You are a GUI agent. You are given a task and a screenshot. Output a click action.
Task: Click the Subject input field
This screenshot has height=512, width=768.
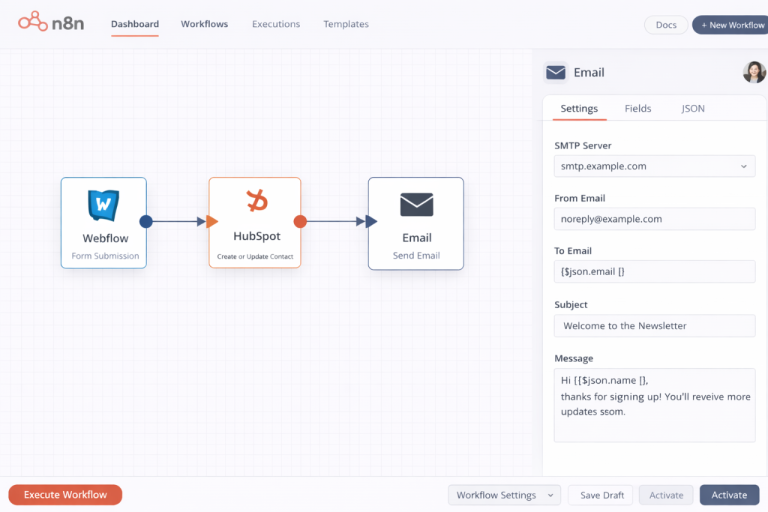coord(654,326)
